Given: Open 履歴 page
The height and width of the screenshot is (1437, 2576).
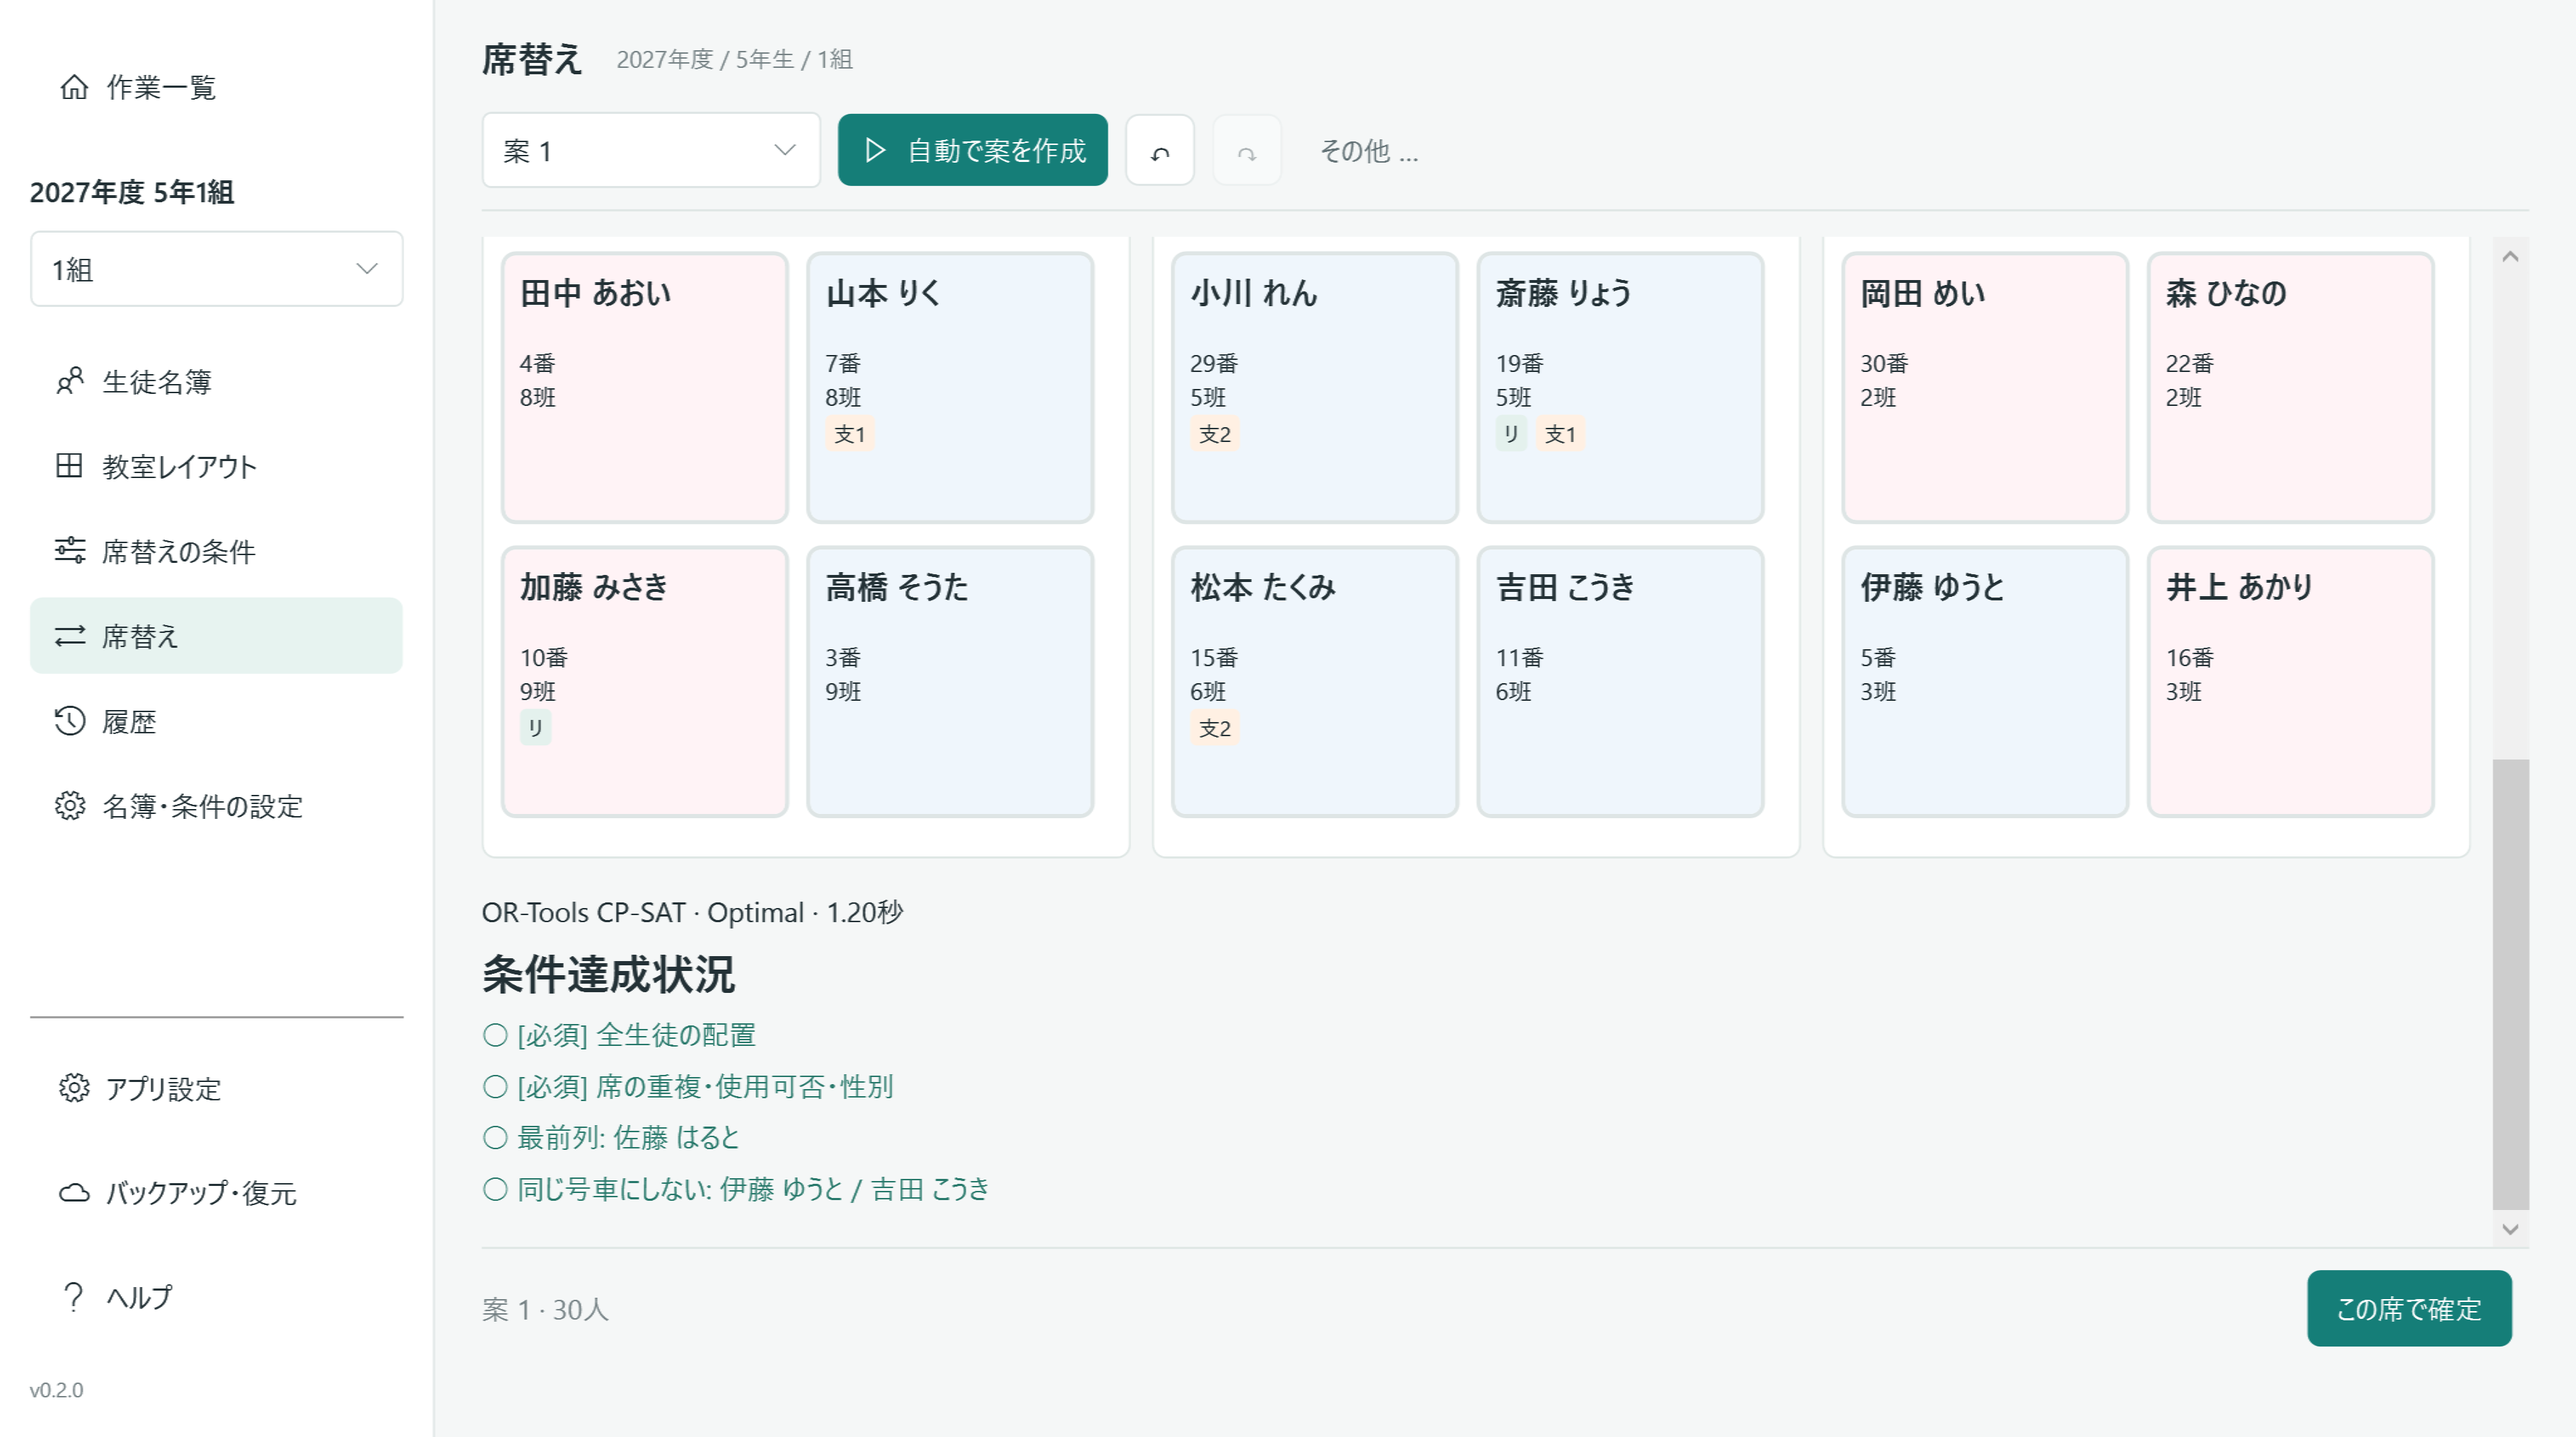Looking at the screenshot, I should [x=217, y=721].
